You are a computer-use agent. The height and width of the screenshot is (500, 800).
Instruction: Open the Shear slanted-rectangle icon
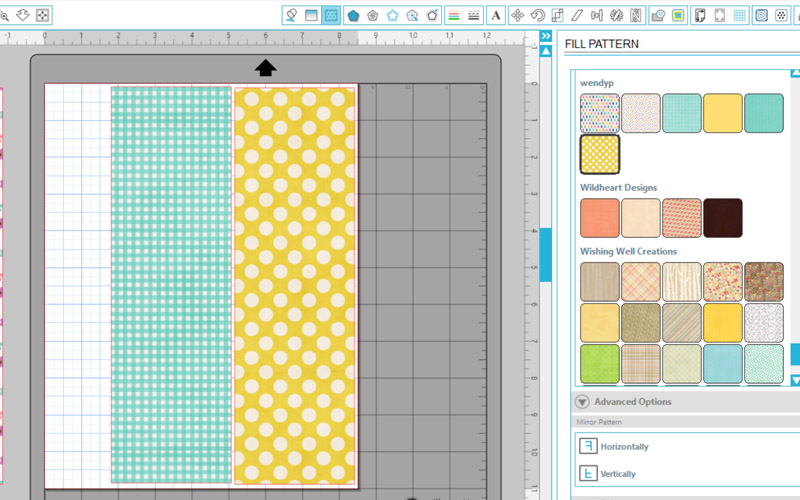(x=577, y=15)
